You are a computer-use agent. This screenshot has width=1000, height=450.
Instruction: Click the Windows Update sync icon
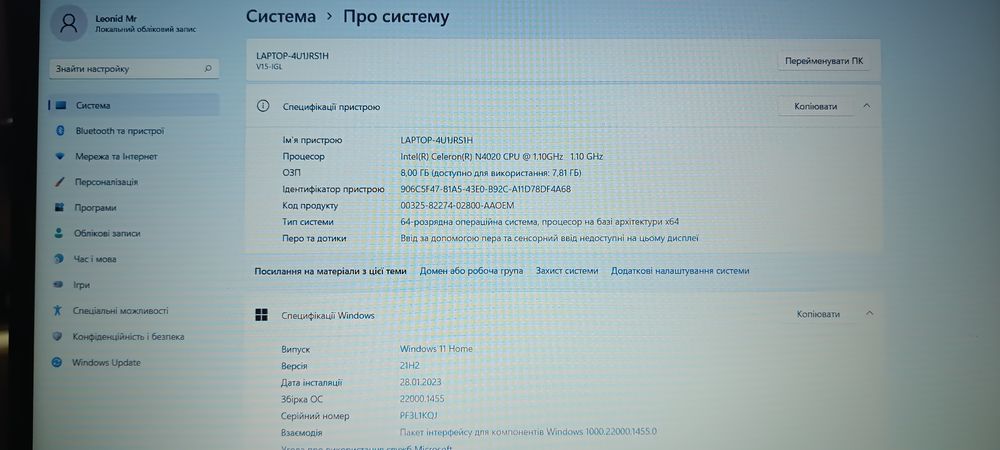pos(57,362)
